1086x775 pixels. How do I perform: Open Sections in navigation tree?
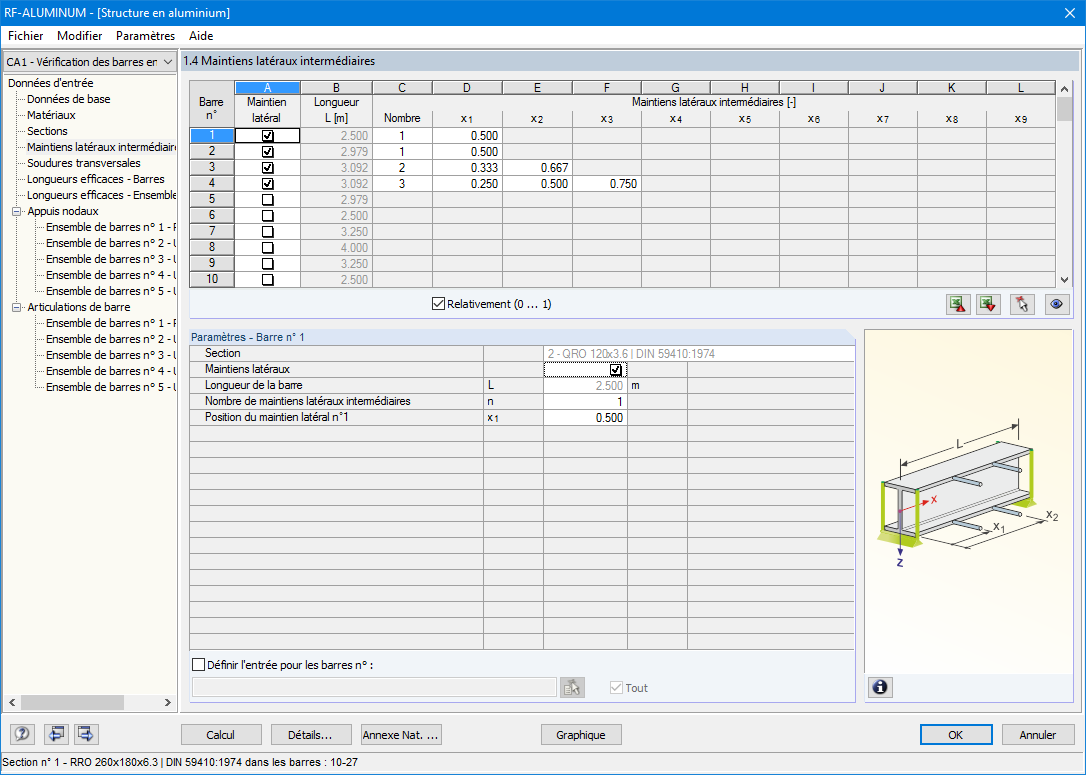coord(47,131)
